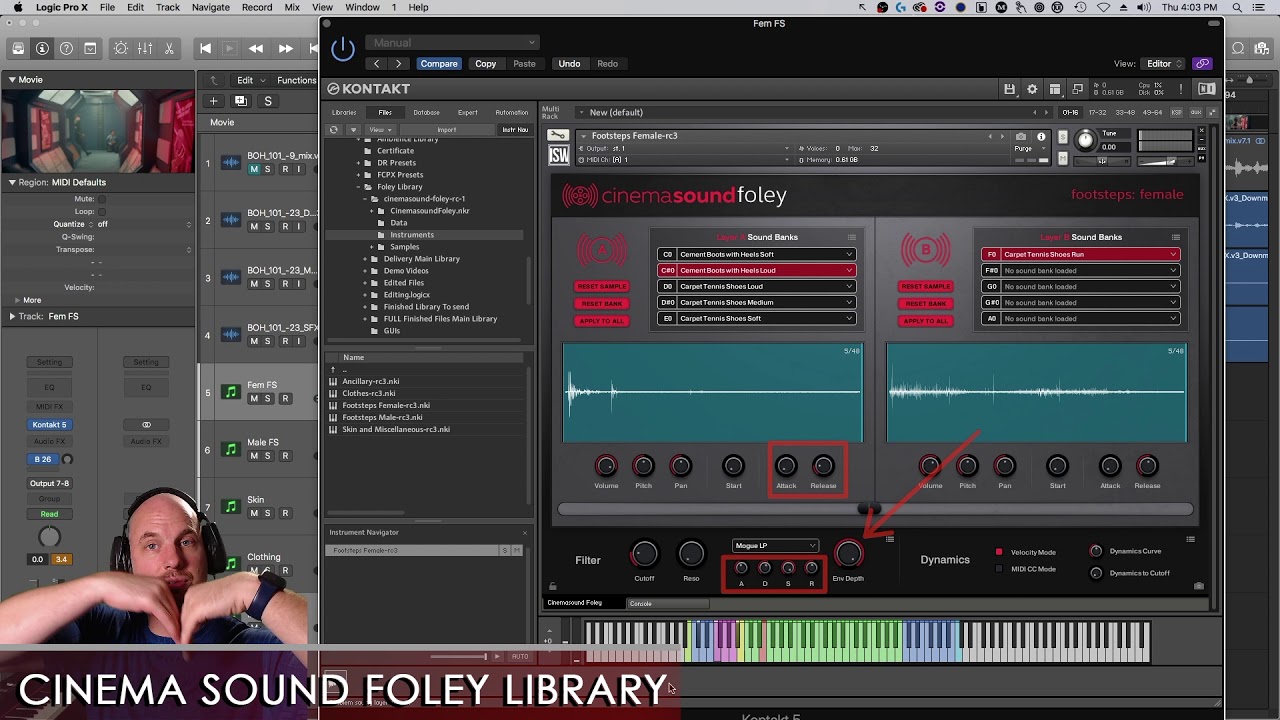Click the instrument wrench edit icon

558,135
